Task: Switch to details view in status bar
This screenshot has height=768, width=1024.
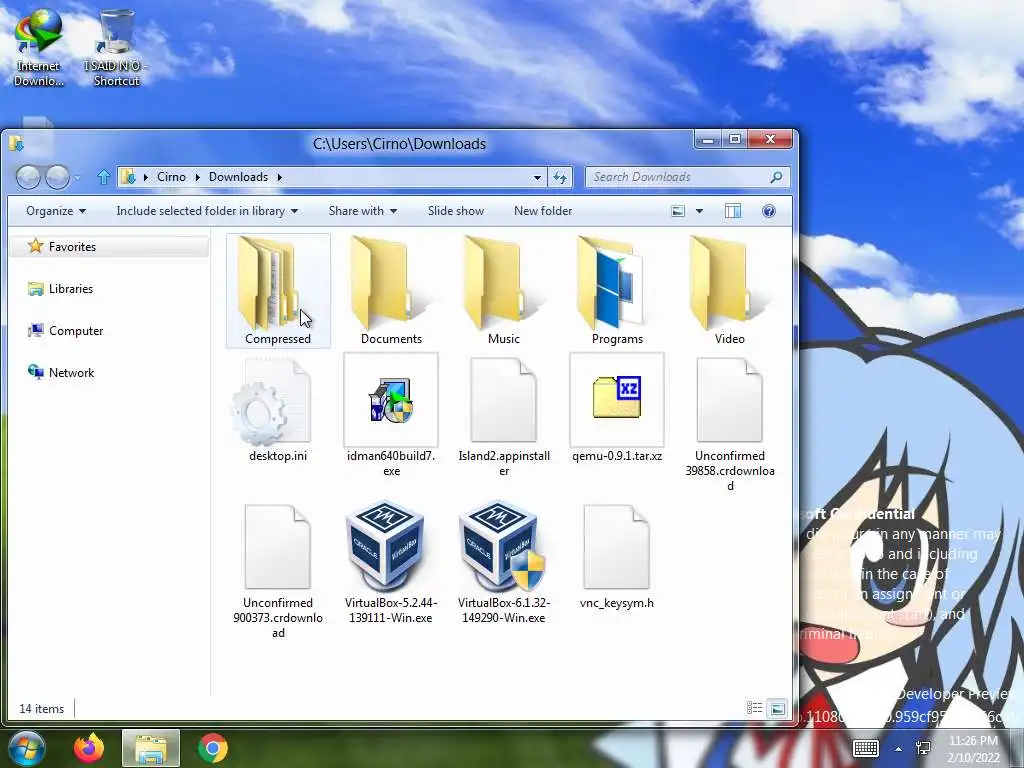Action: (x=754, y=708)
